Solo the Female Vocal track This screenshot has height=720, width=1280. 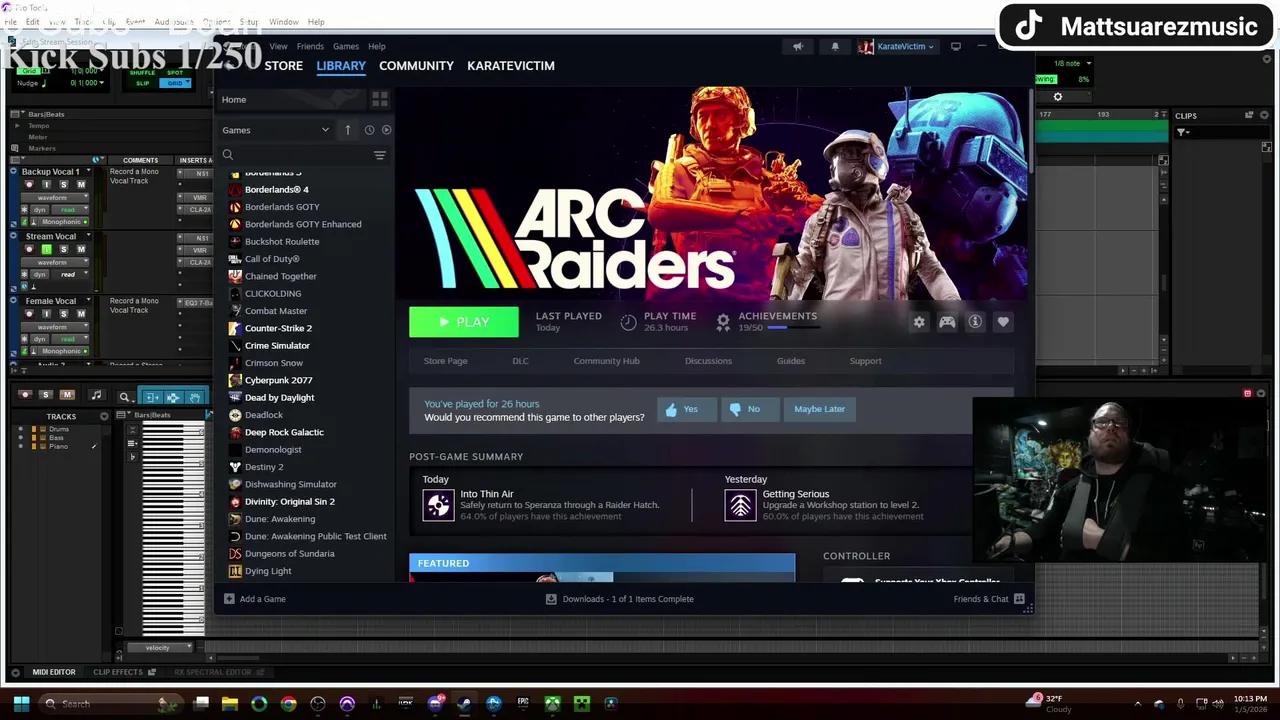(64, 314)
